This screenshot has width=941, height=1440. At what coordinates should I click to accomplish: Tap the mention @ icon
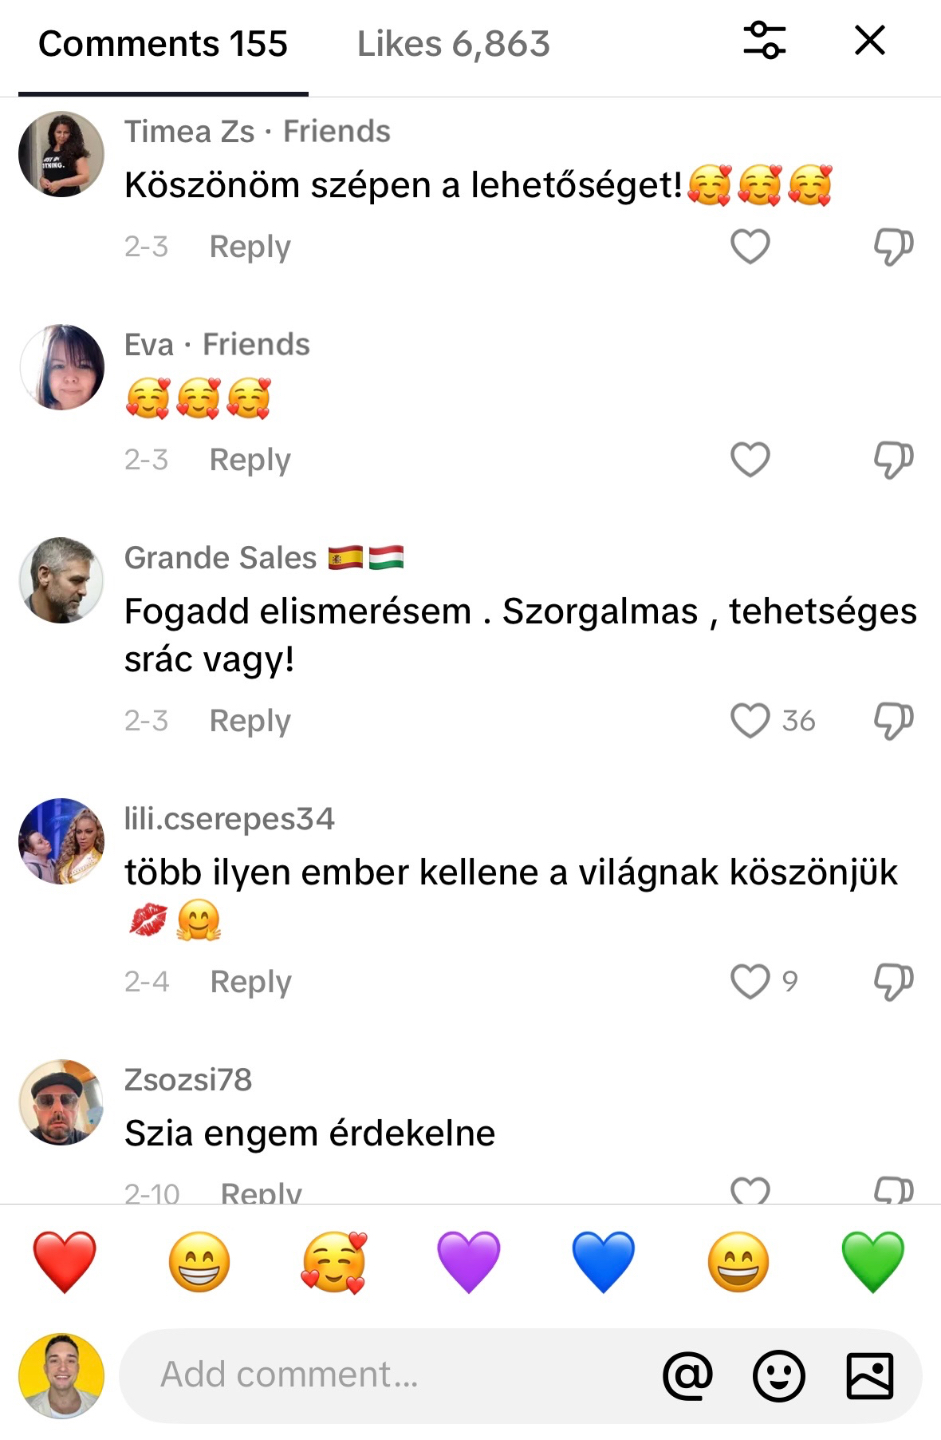pos(688,1376)
